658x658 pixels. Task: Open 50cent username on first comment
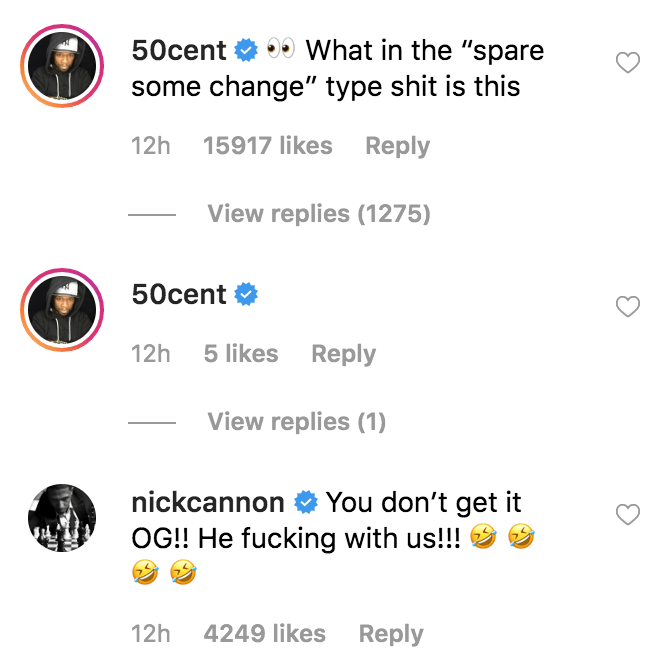pos(179,49)
